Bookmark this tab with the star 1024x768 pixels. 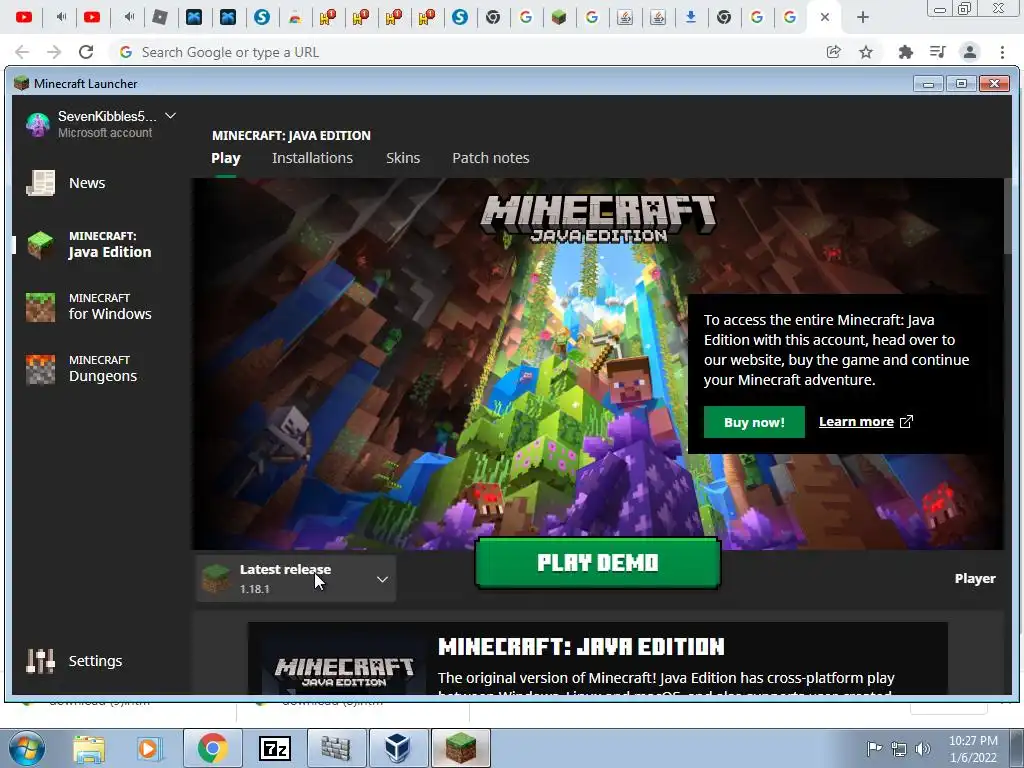coord(866,52)
